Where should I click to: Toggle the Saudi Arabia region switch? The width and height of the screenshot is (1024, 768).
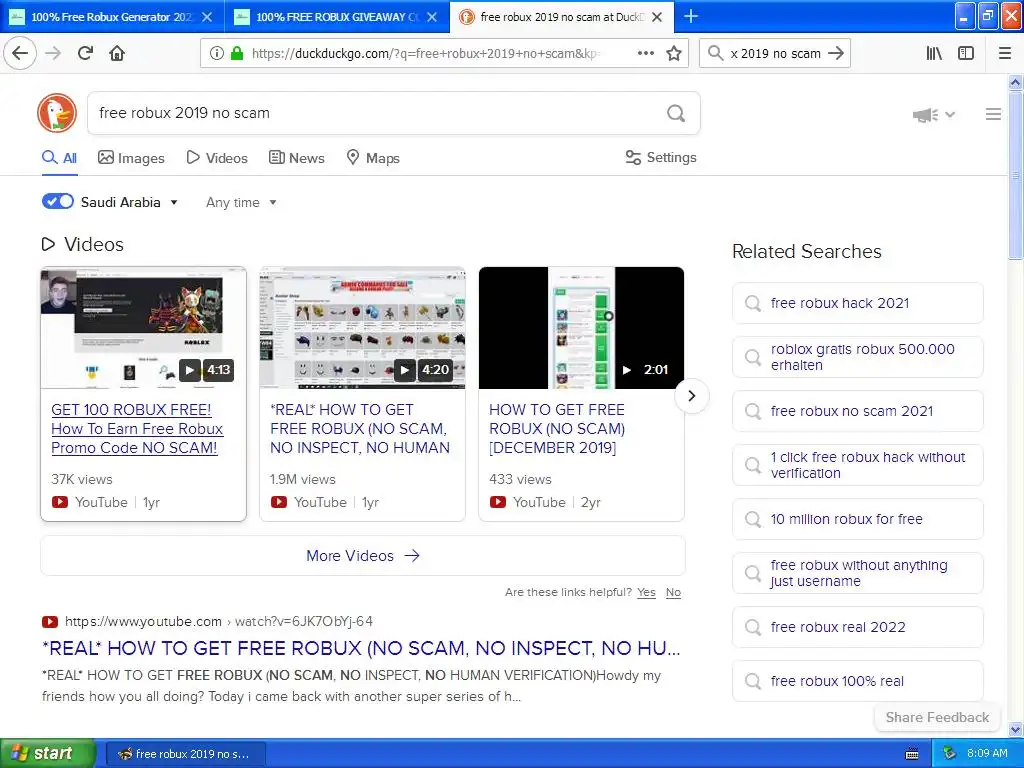(57, 201)
